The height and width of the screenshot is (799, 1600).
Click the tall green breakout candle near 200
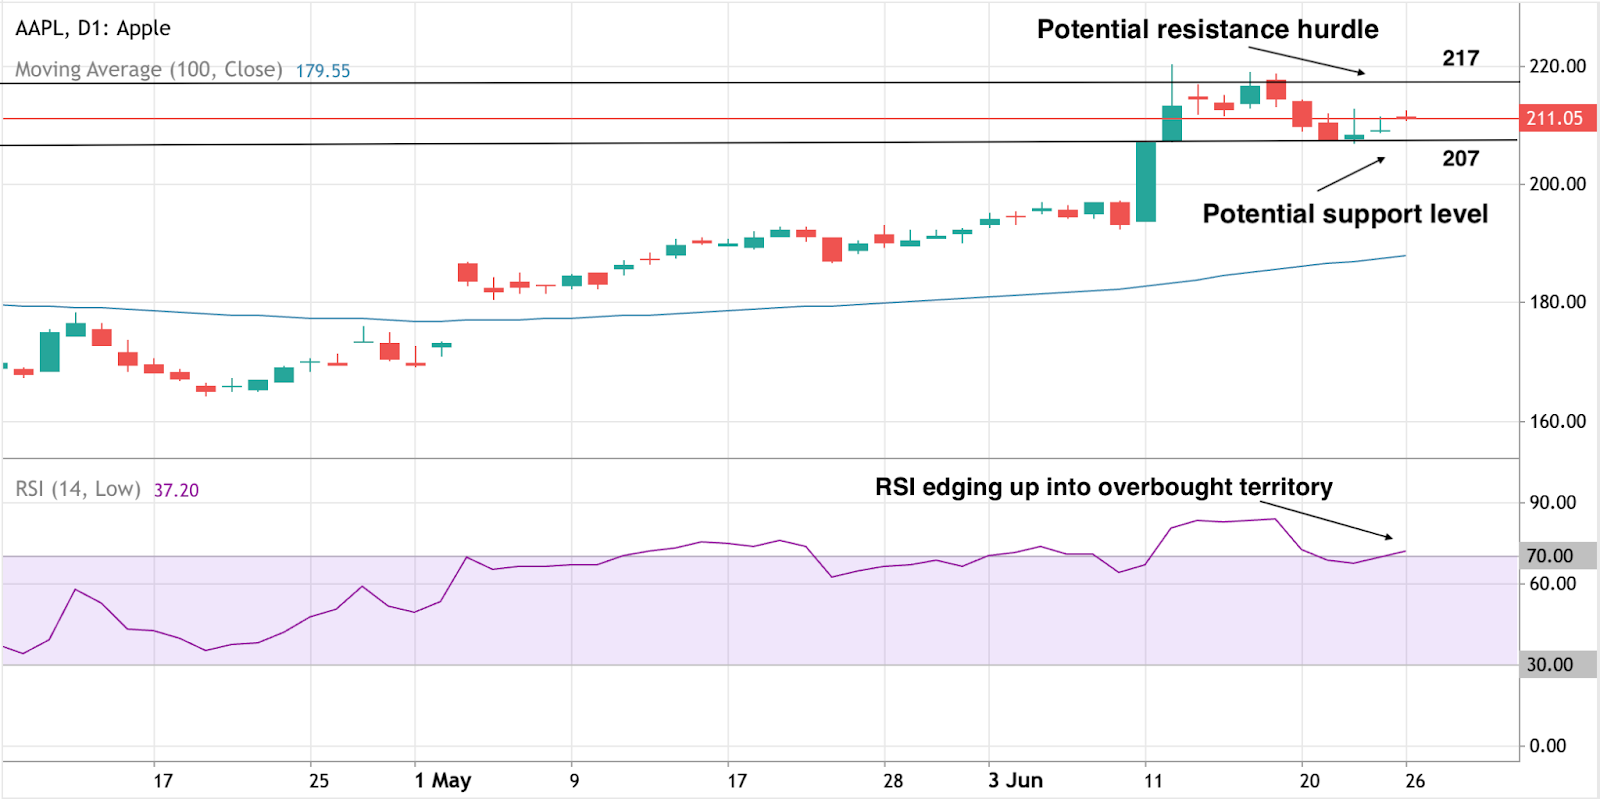1146,181
